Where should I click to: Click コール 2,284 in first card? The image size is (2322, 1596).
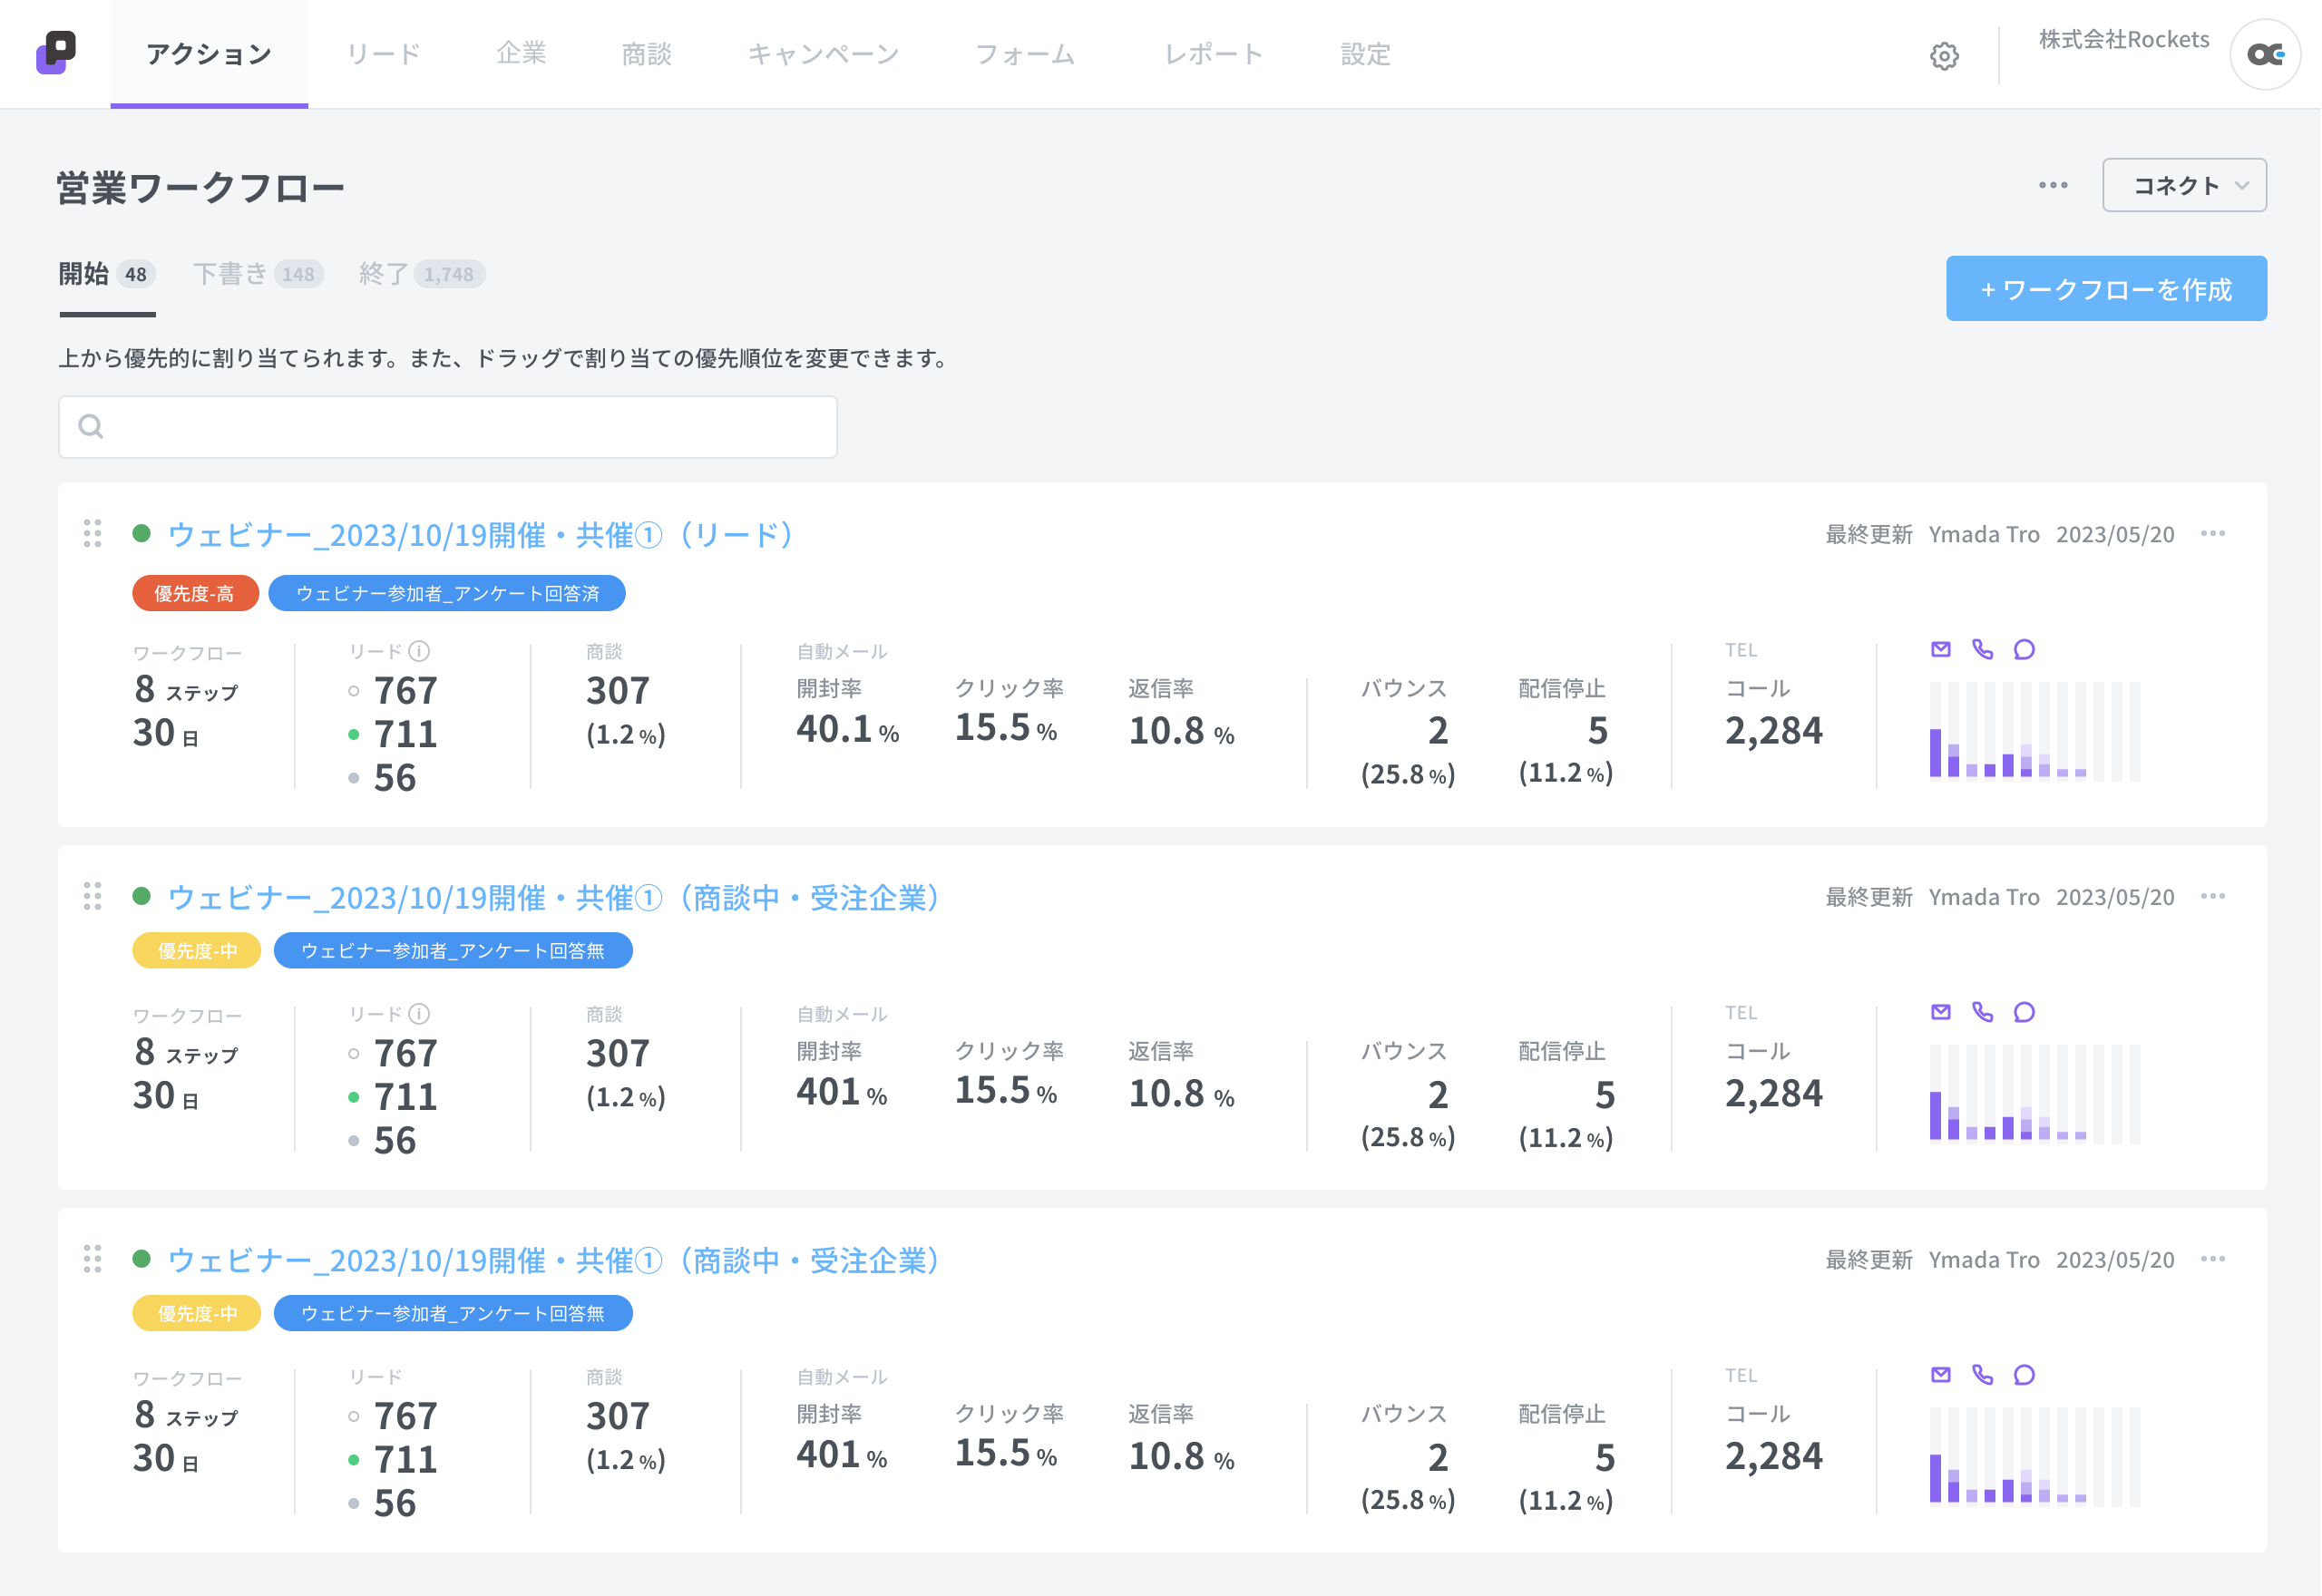(x=1775, y=714)
